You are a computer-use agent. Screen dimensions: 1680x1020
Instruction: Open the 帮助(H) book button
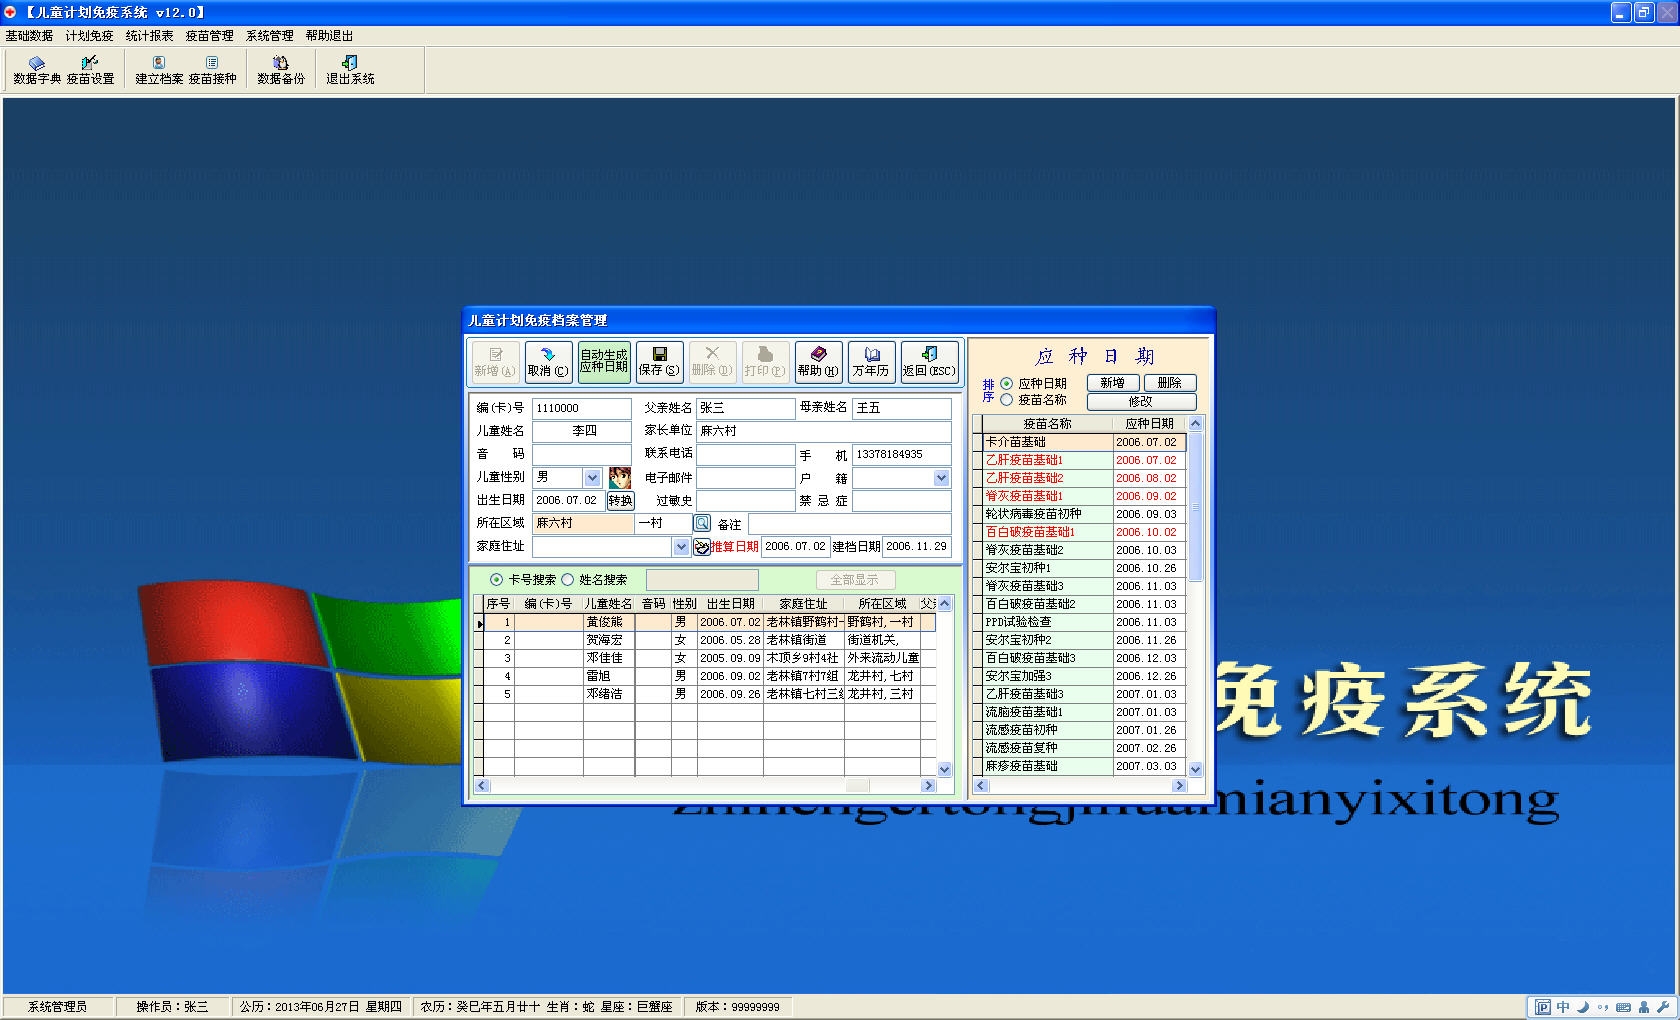[818, 361]
